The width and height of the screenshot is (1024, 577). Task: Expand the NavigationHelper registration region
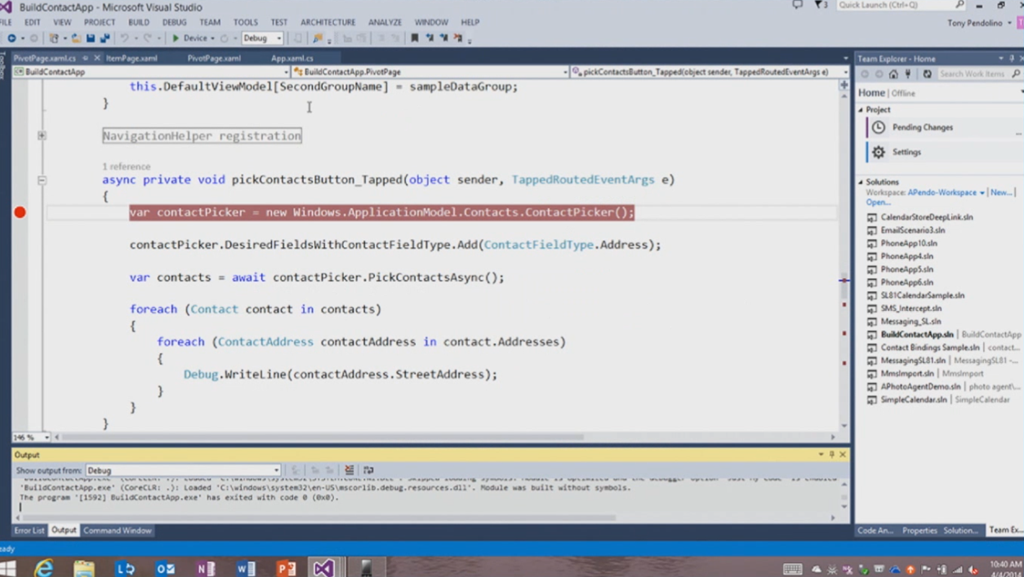[x=42, y=136]
